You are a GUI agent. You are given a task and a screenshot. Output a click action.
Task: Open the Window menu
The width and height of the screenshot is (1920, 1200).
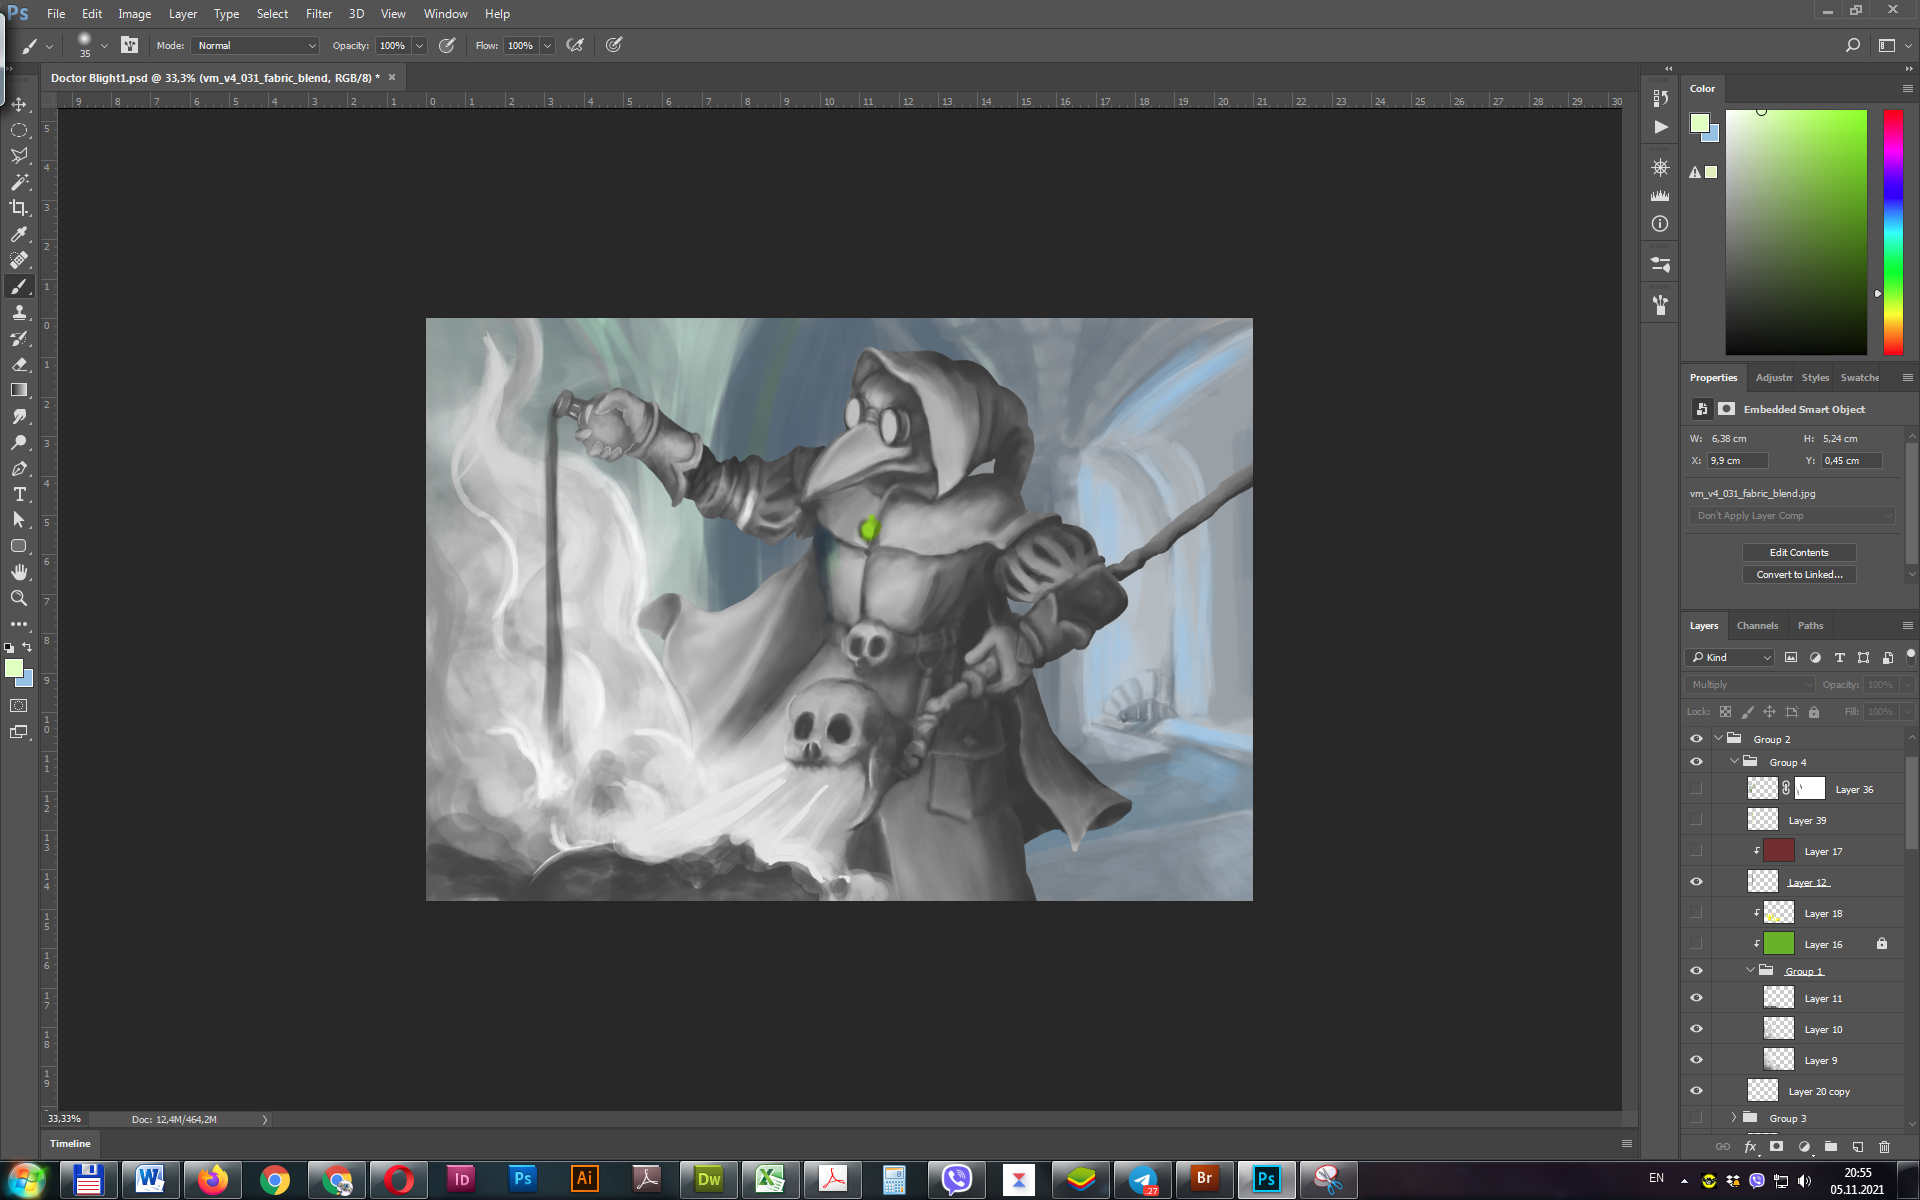[x=446, y=14]
